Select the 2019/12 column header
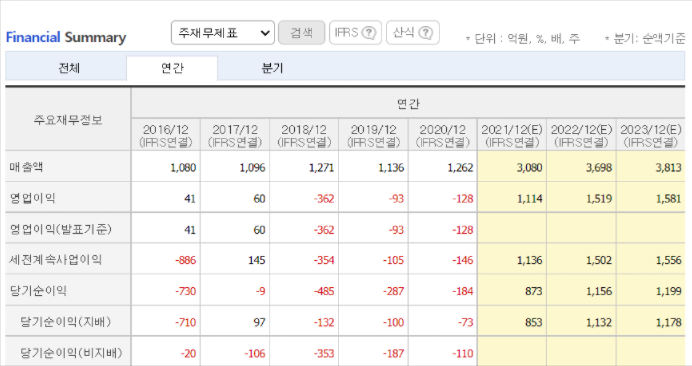 [373, 136]
